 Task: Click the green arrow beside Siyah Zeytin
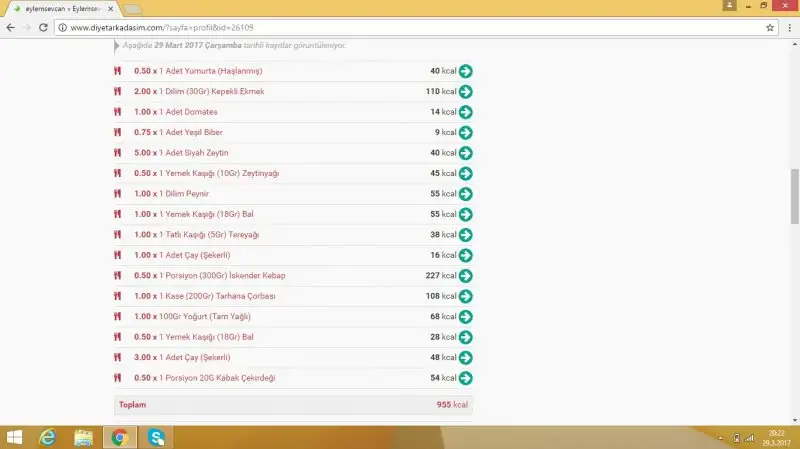tap(465, 153)
